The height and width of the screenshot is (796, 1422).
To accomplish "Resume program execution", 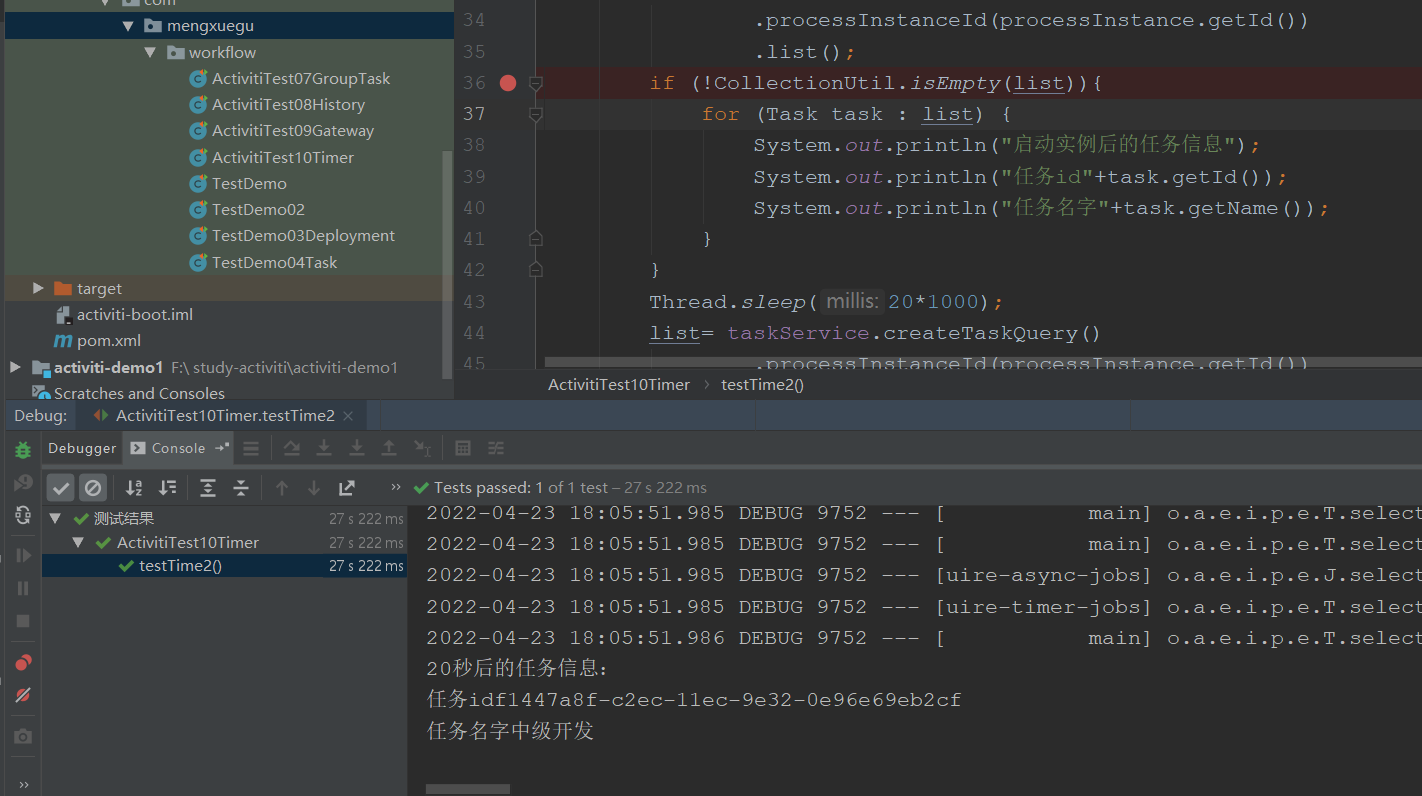I will (22, 555).
